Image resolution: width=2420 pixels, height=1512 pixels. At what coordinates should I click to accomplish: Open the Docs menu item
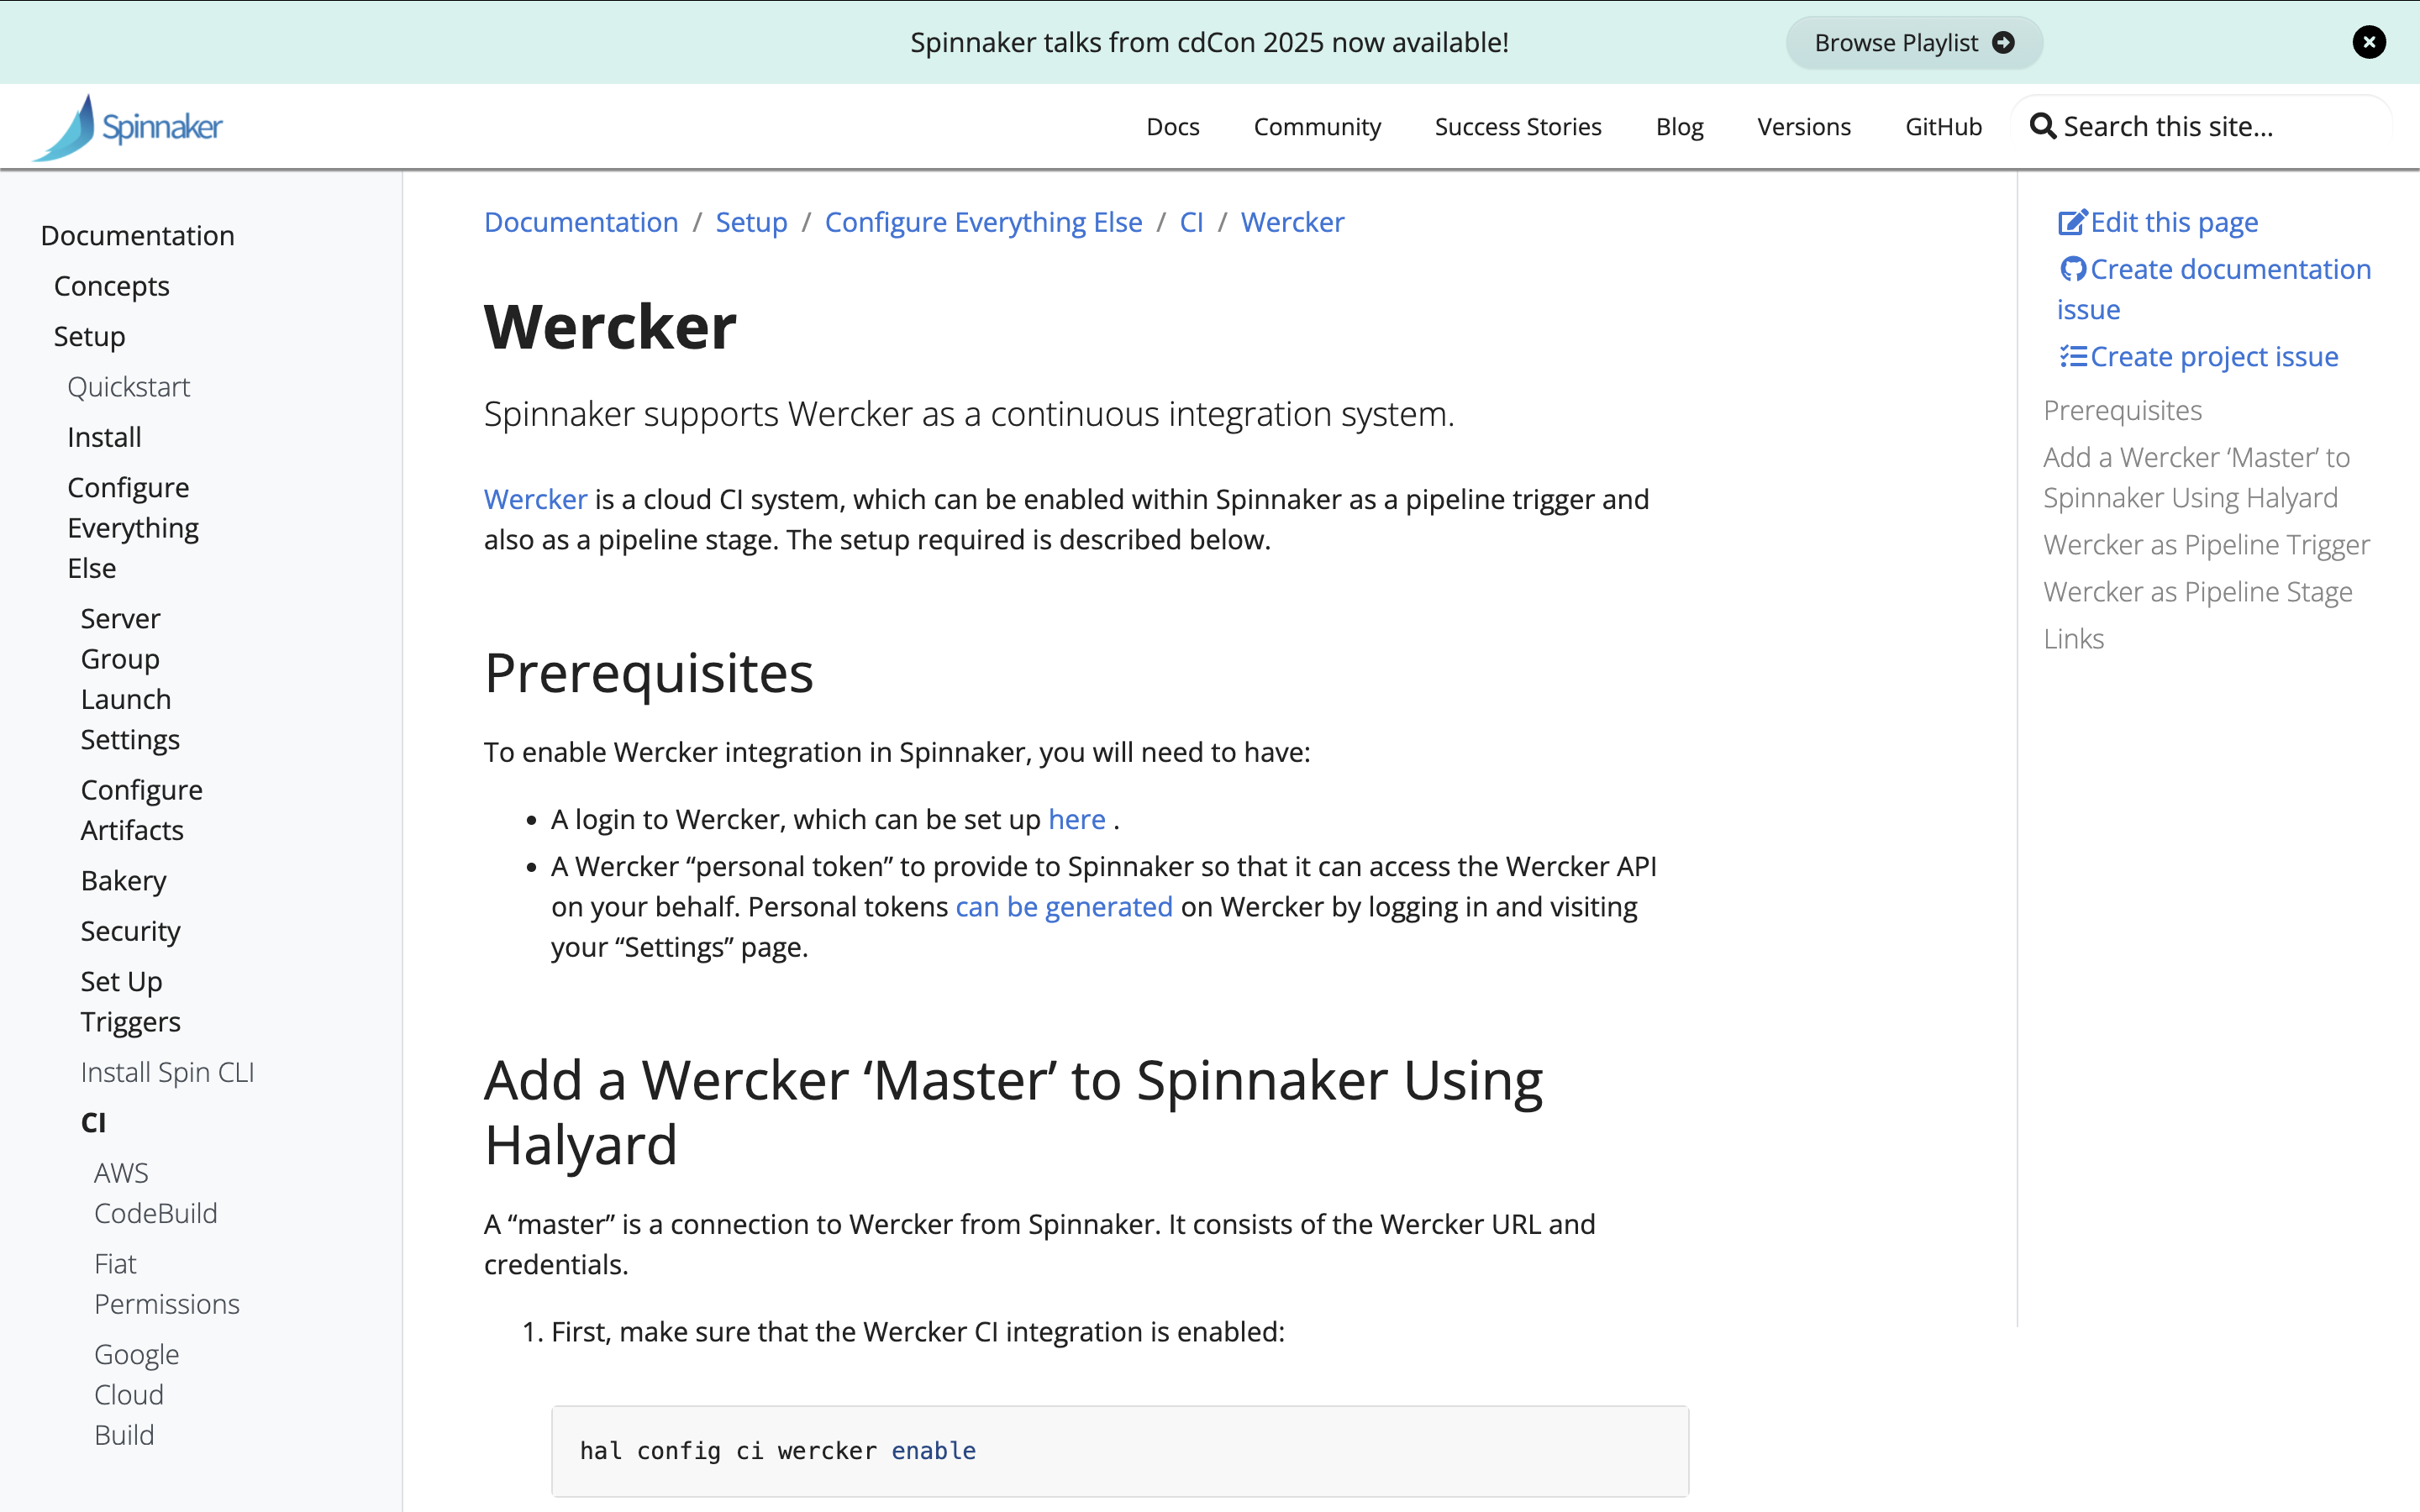(1172, 126)
